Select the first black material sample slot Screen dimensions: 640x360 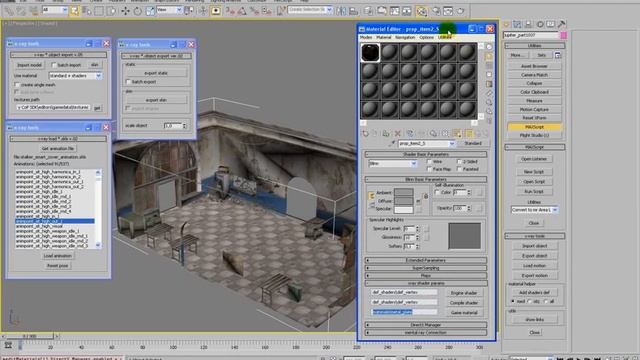click(x=370, y=53)
